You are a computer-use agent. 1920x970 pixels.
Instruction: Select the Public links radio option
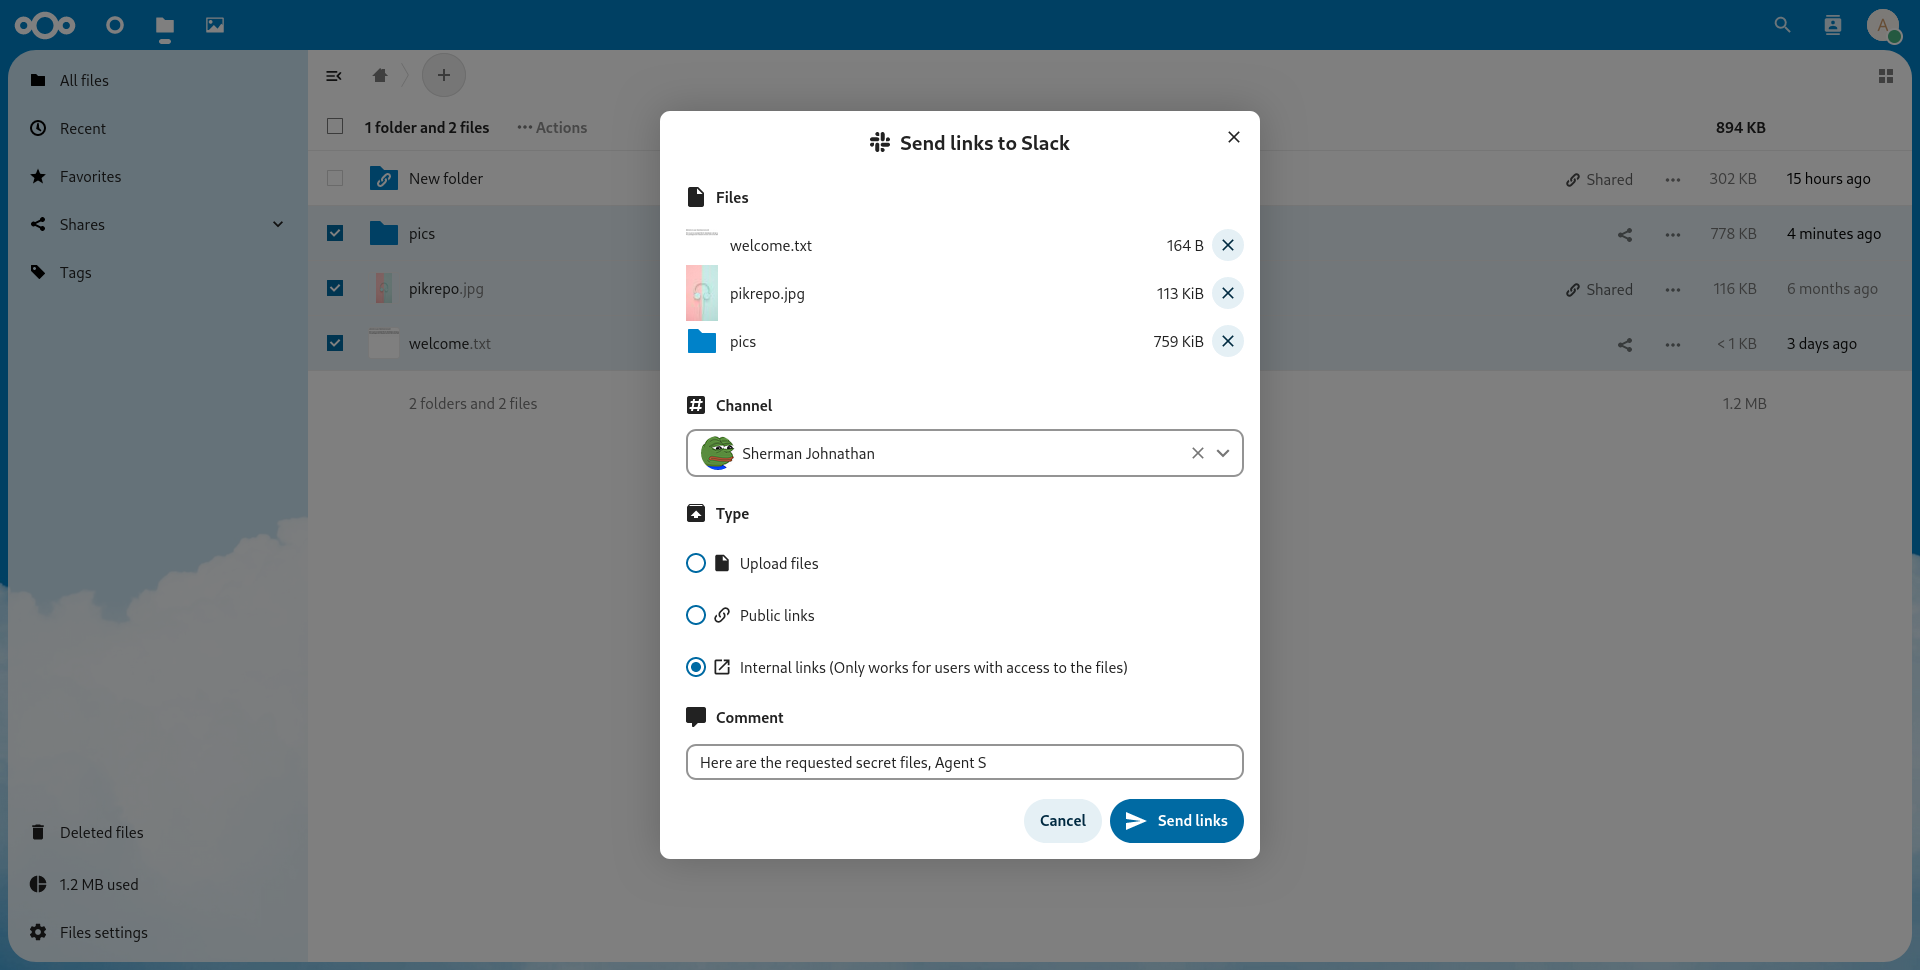tap(696, 615)
